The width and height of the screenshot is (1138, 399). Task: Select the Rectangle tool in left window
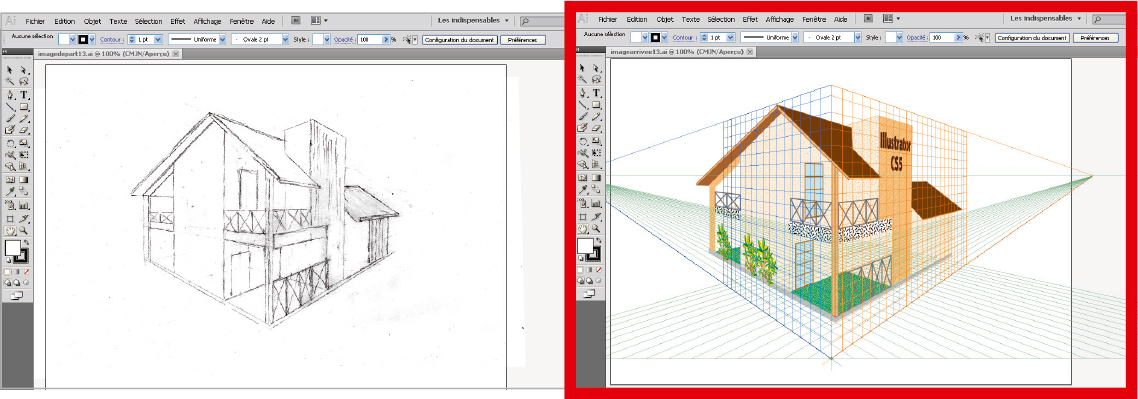tap(24, 107)
